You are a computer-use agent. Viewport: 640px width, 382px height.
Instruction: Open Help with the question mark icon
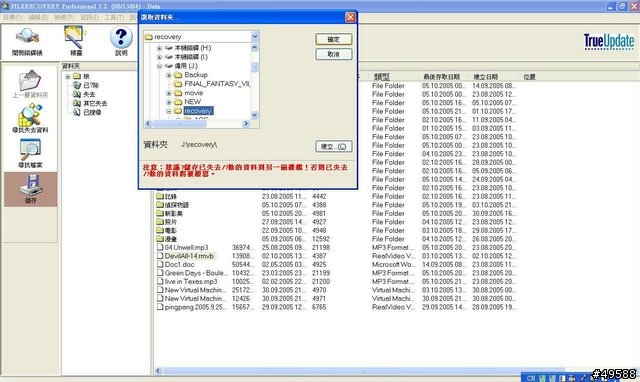[x=121, y=38]
